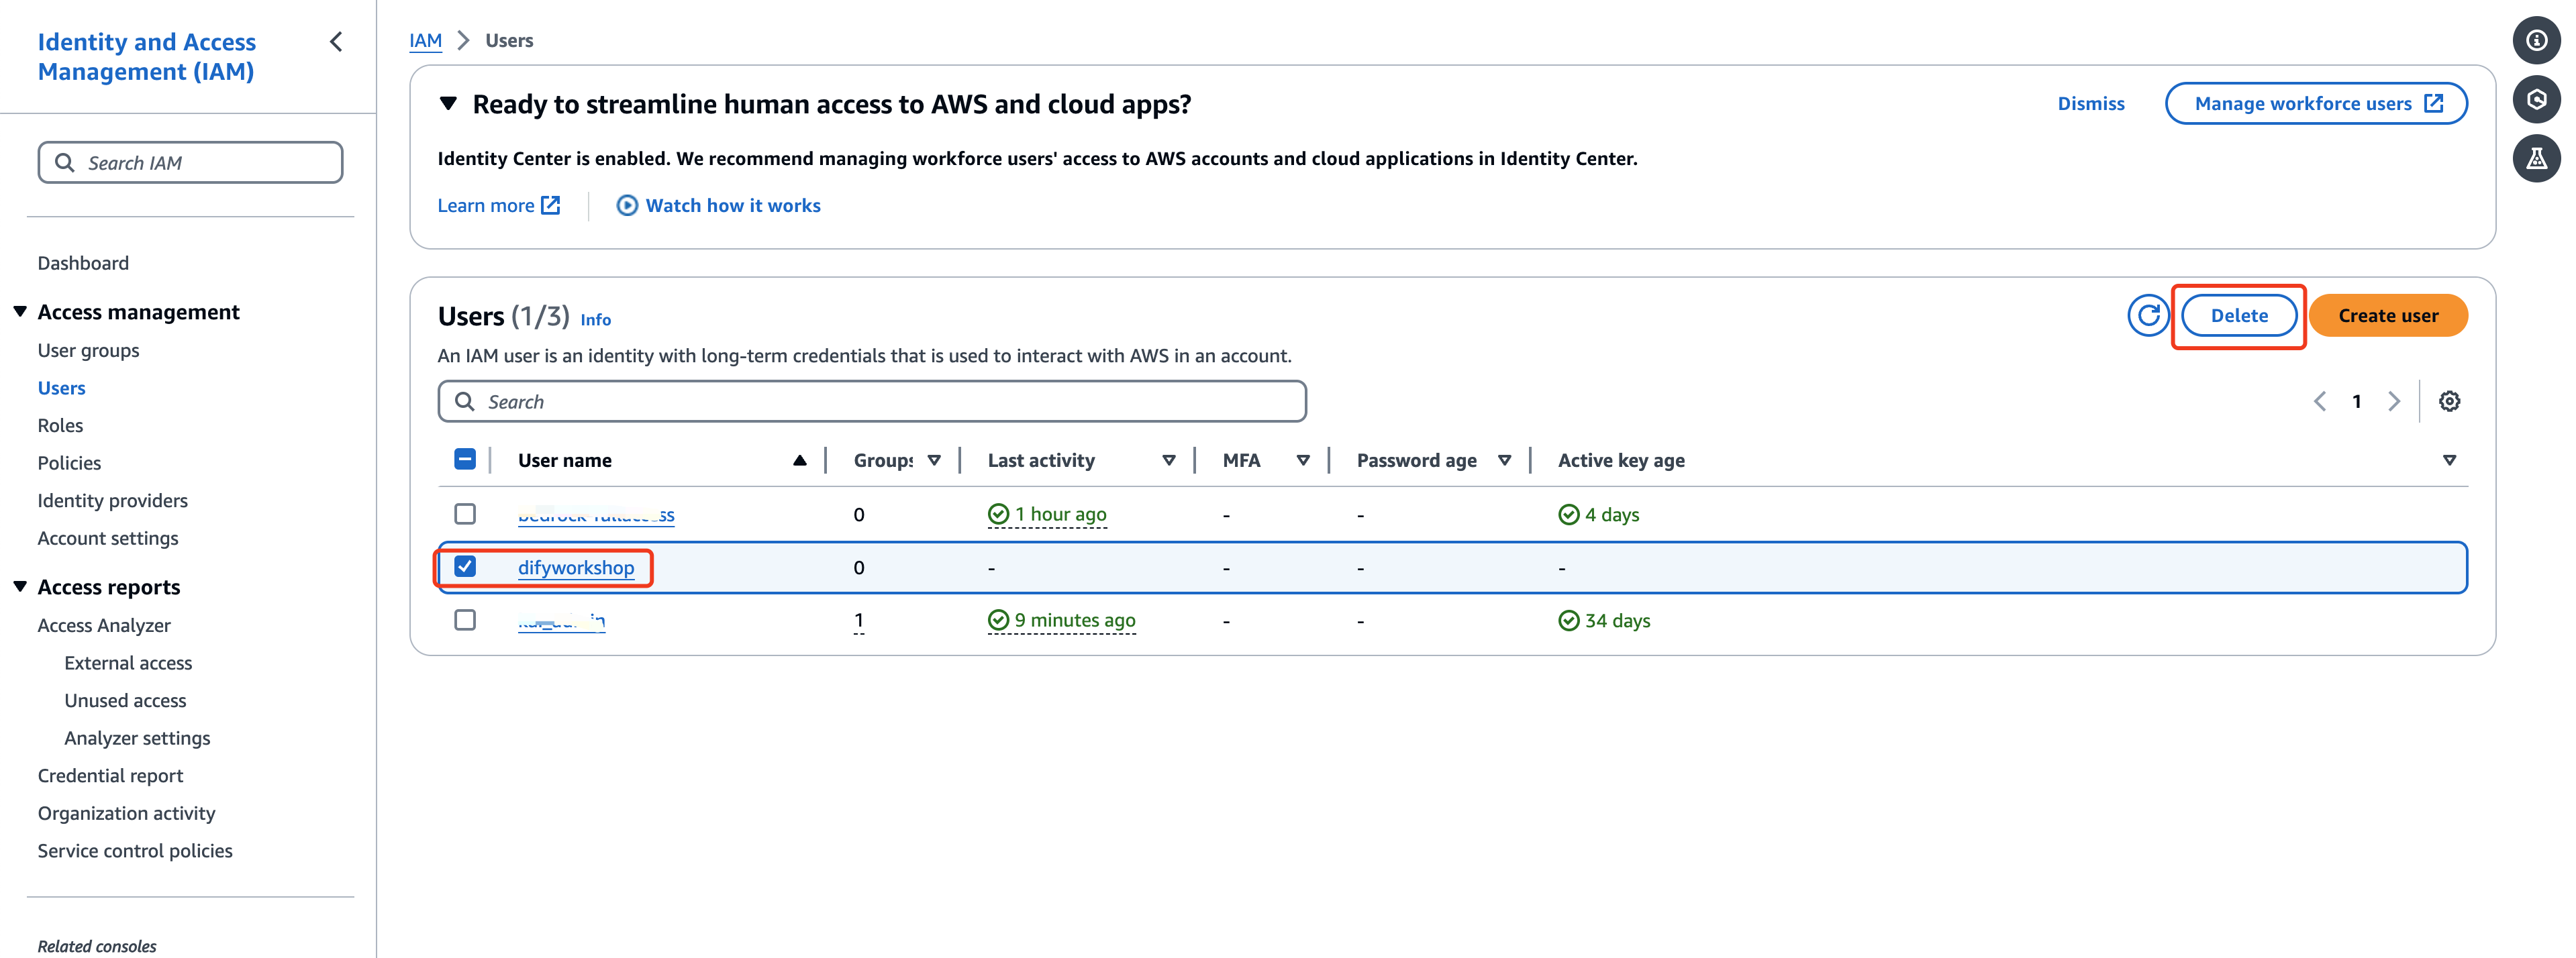This screenshot has height=958, width=2576.
Task: Collapse the streamline human access banner
Action: point(449,103)
